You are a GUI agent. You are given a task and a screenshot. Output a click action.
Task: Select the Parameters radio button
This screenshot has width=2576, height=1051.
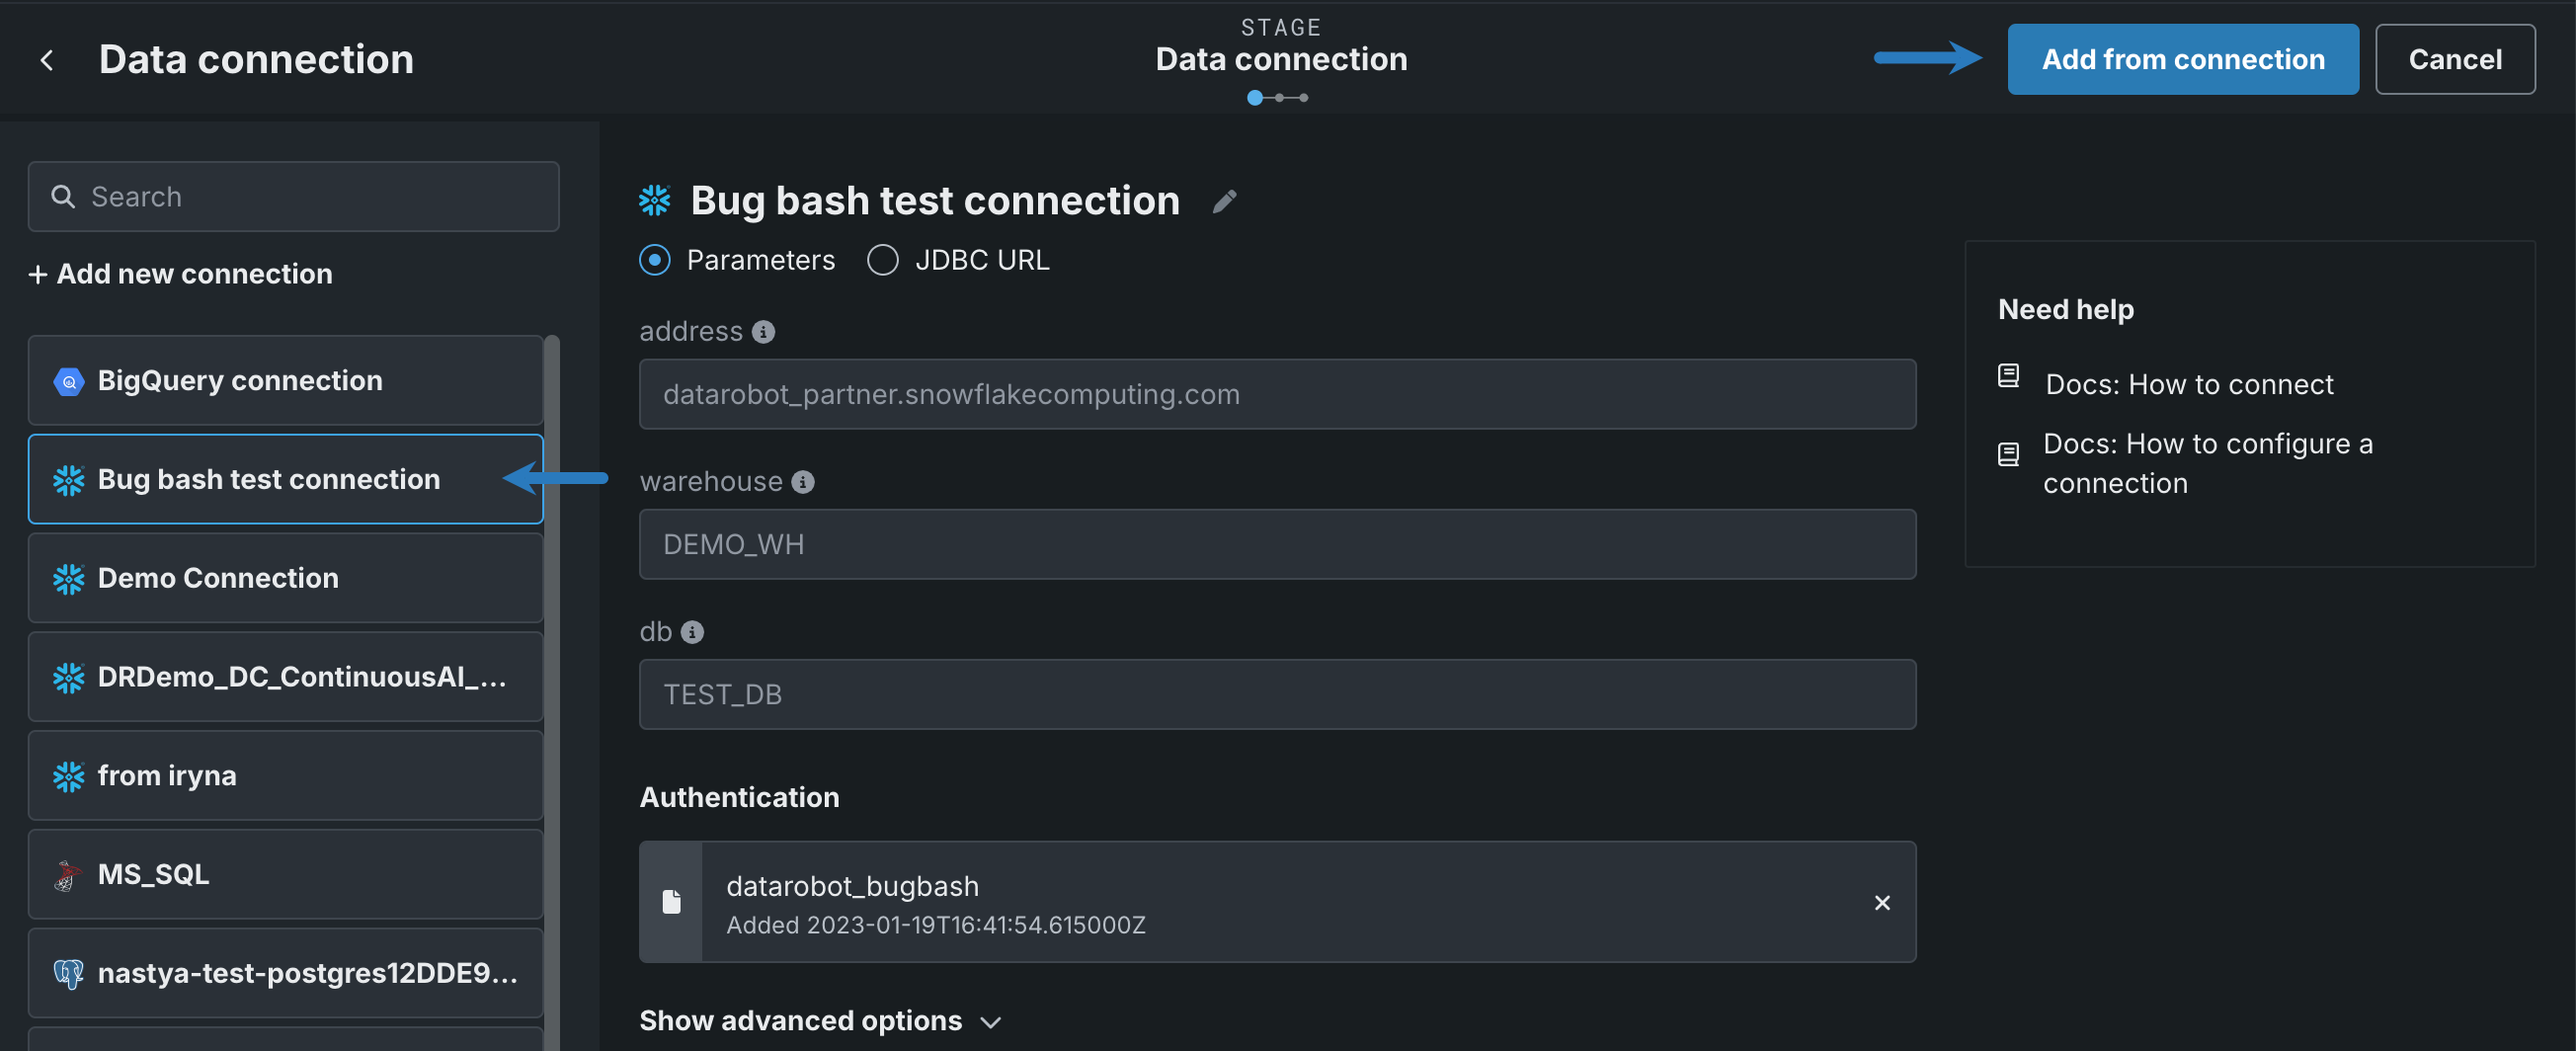pos(655,260)
